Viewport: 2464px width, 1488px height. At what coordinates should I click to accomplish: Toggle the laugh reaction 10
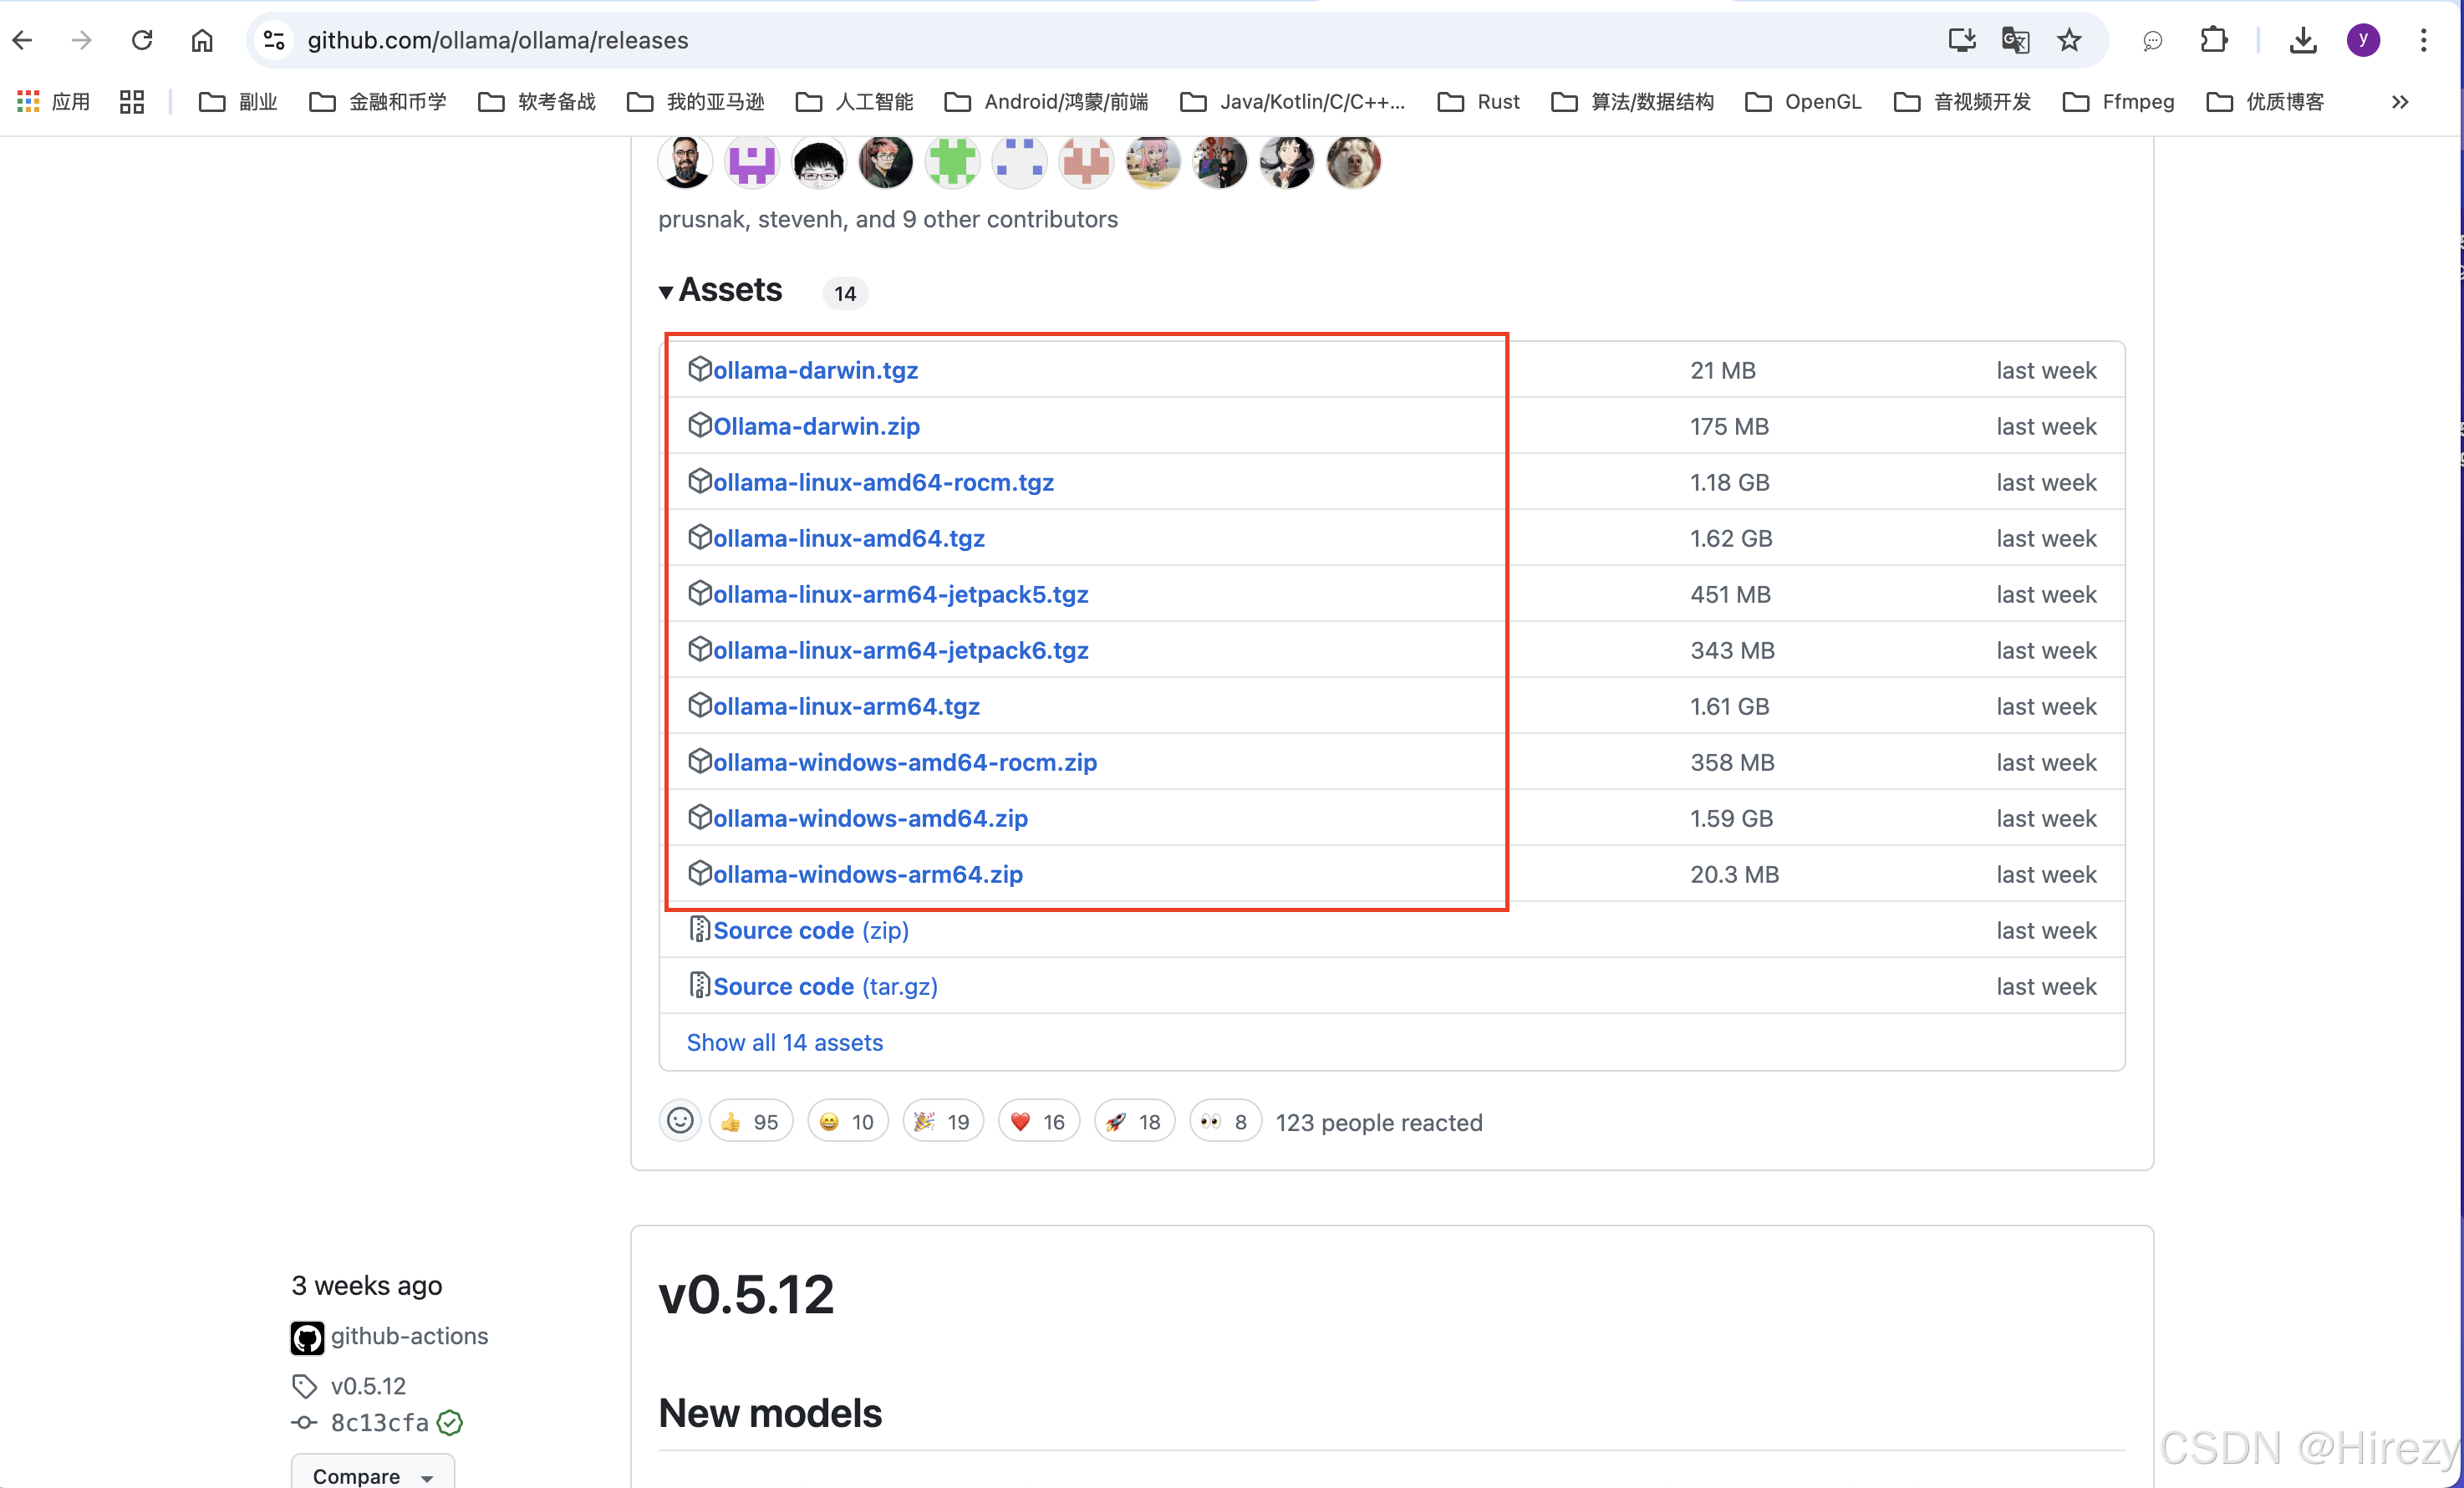847,1121
